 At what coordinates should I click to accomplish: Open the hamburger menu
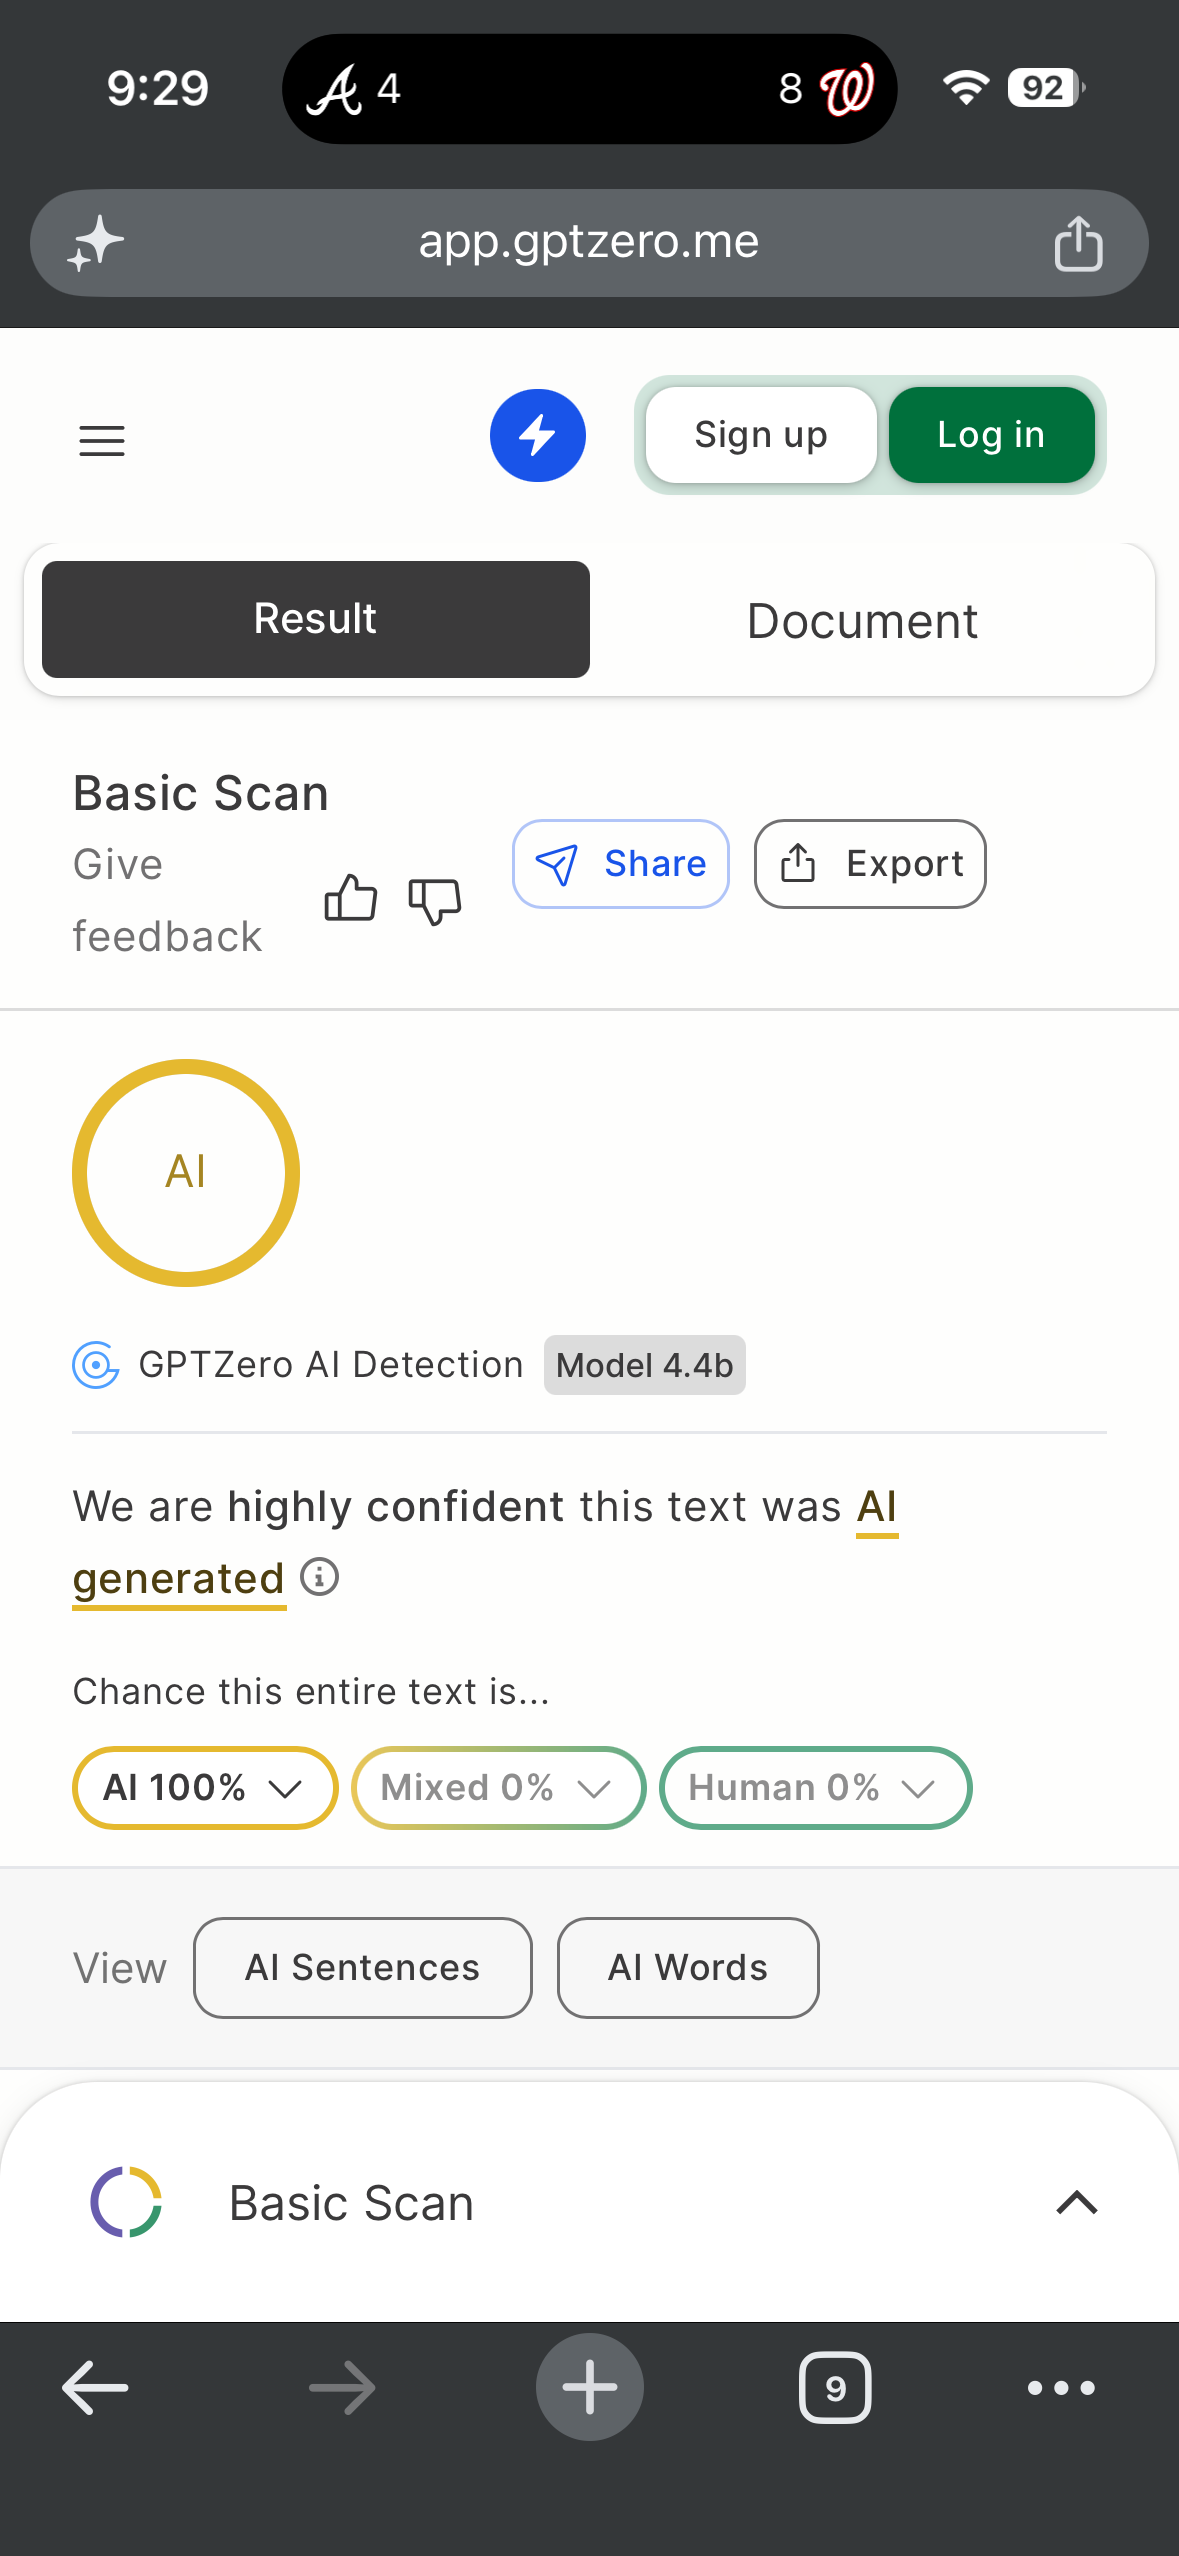[102, 440]
